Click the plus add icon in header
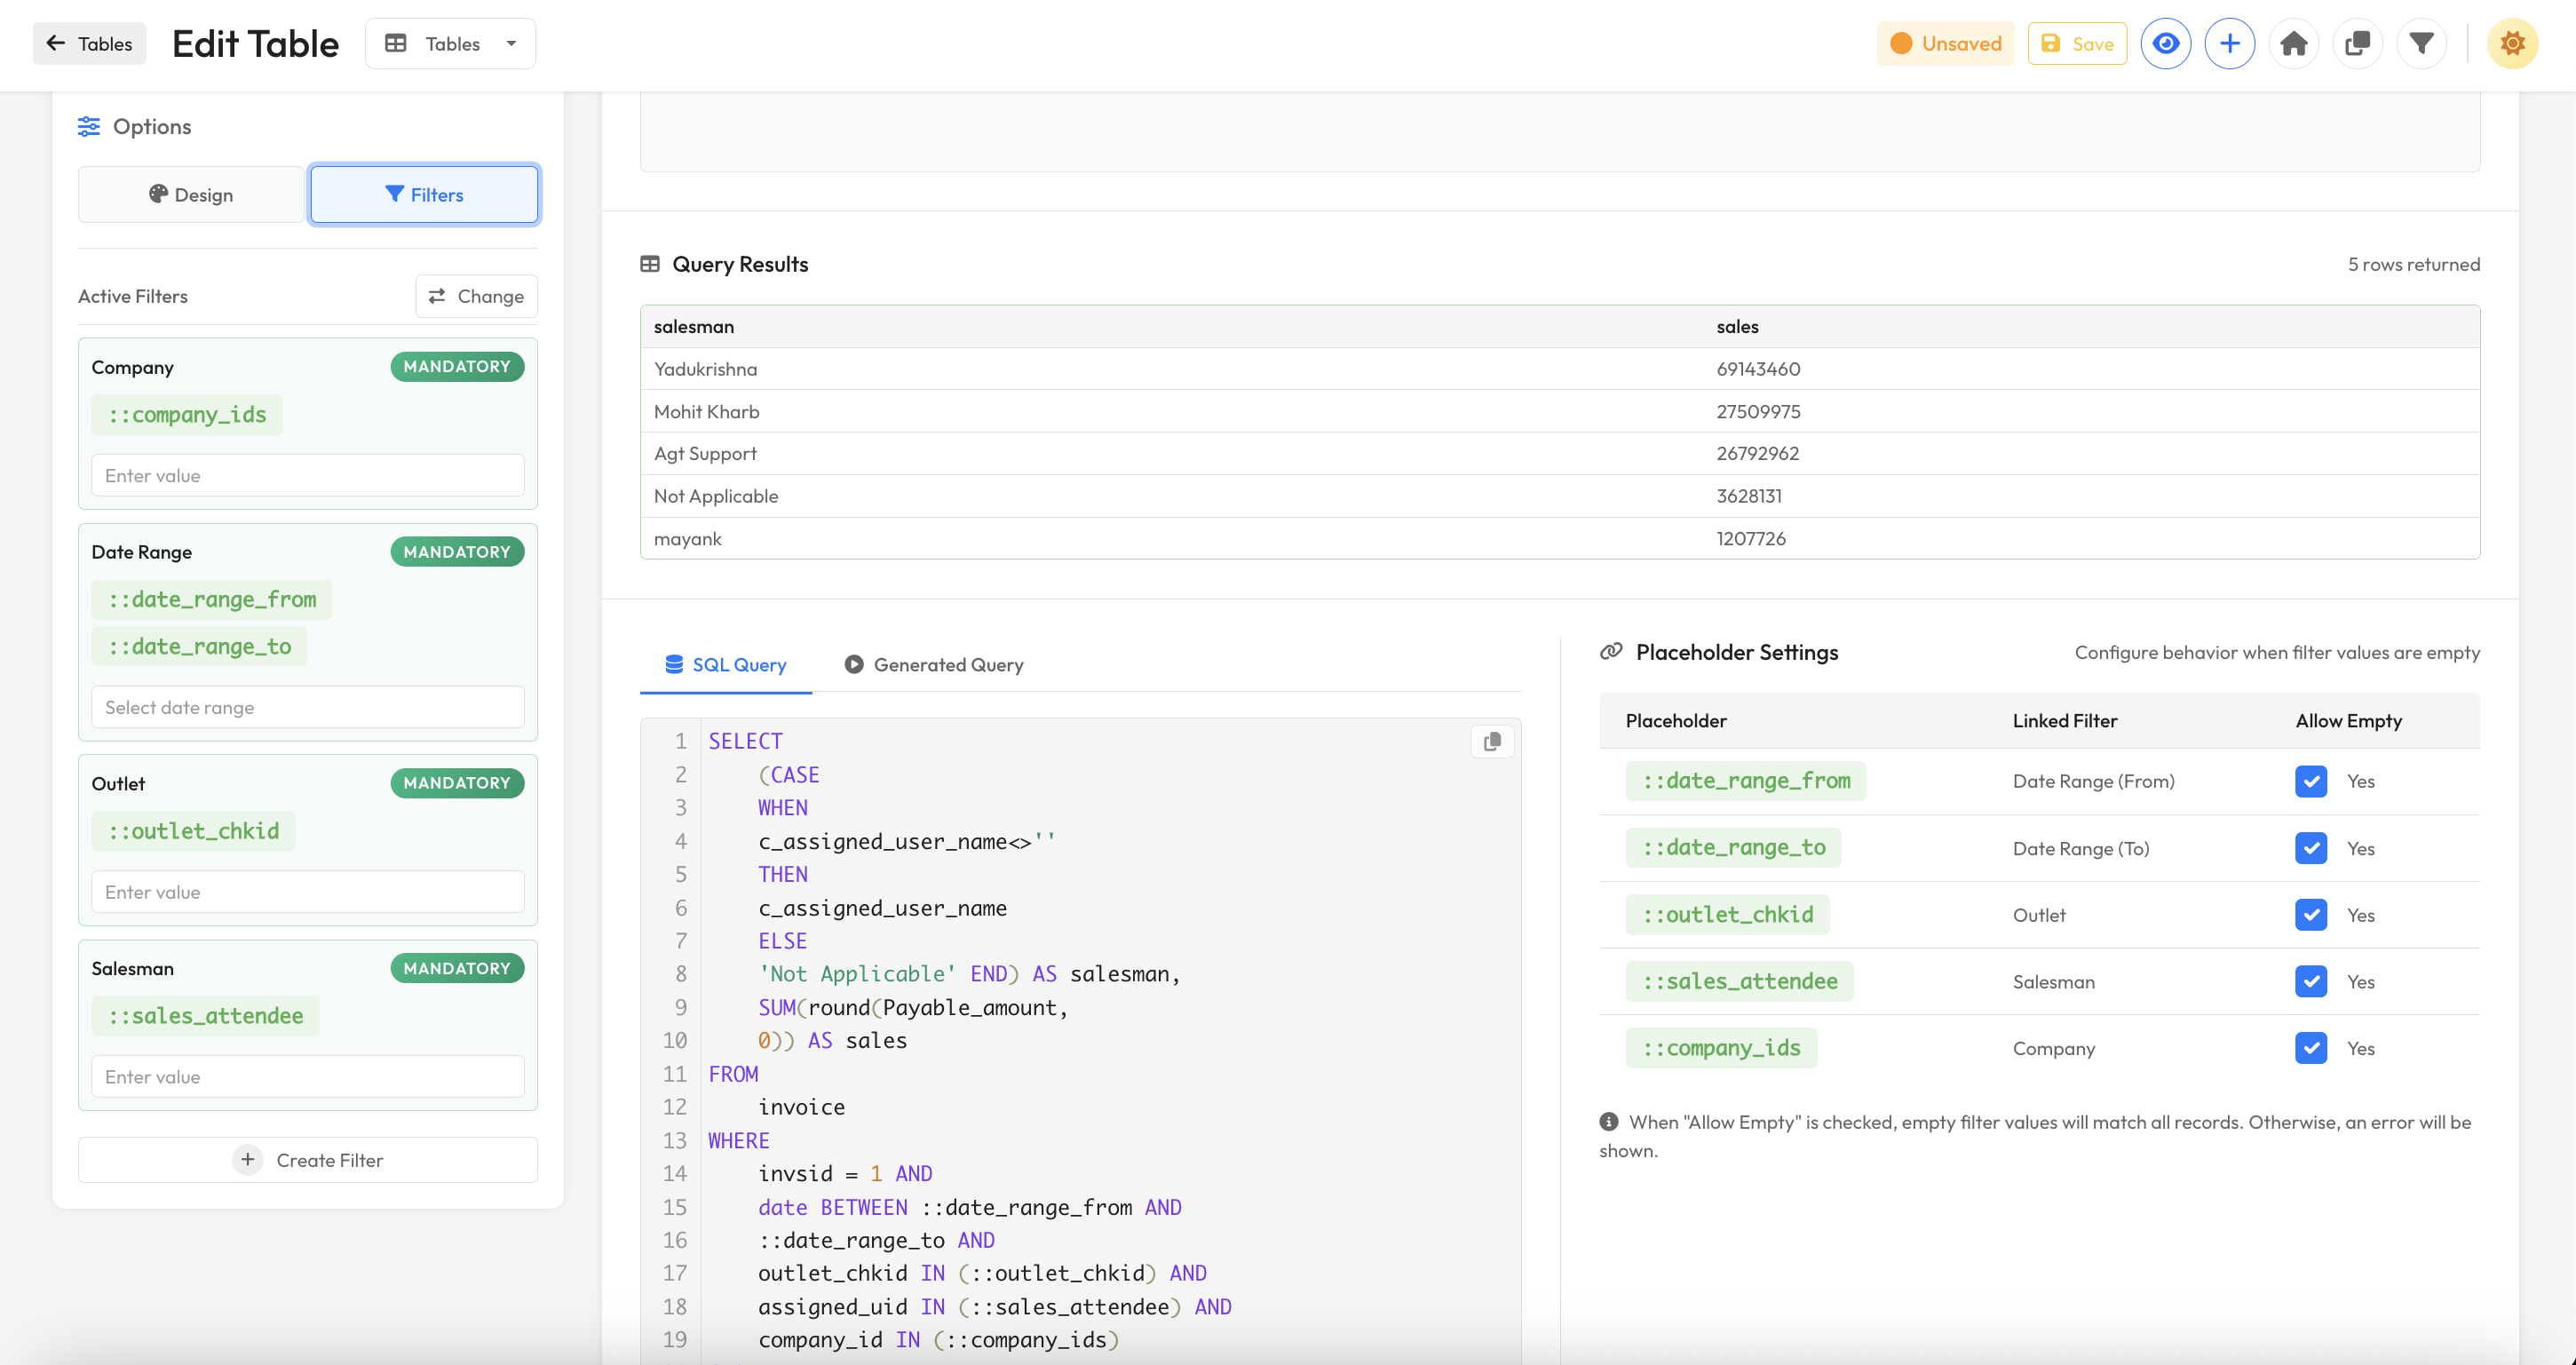 [2229, 44]
